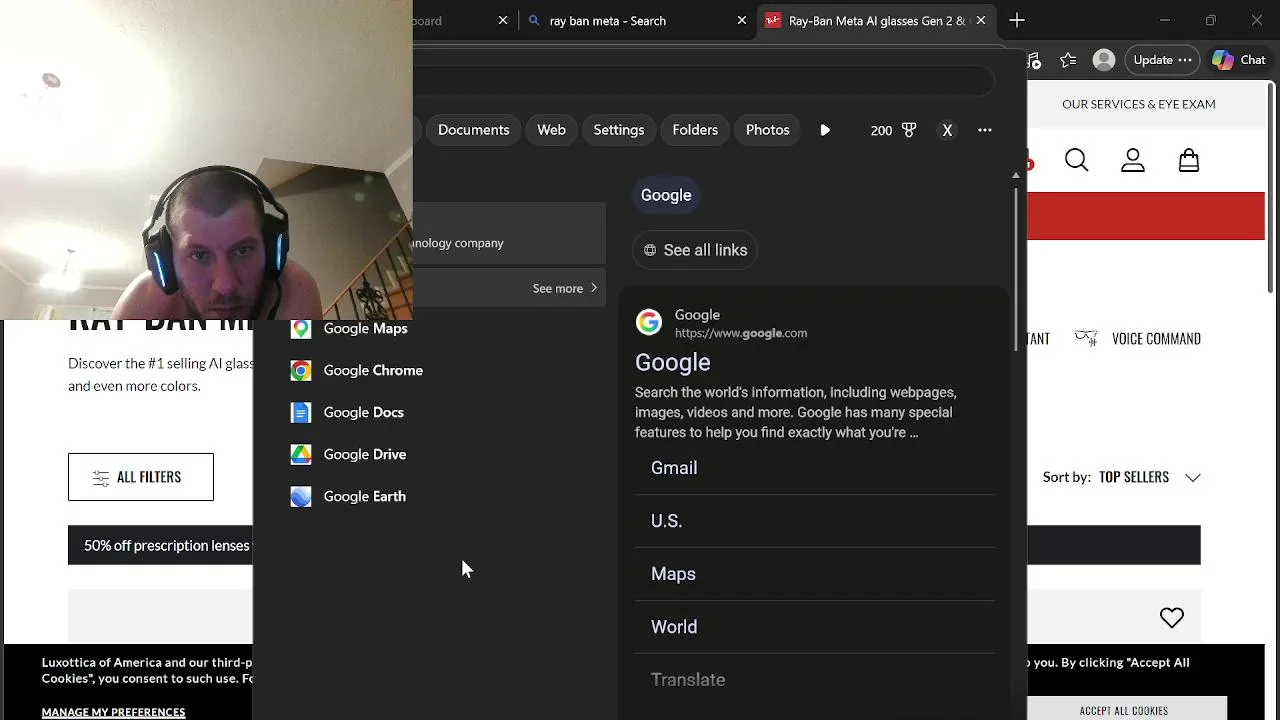Click the search panel text input bar
This screenshot has height=720, width=1280.
704,81
